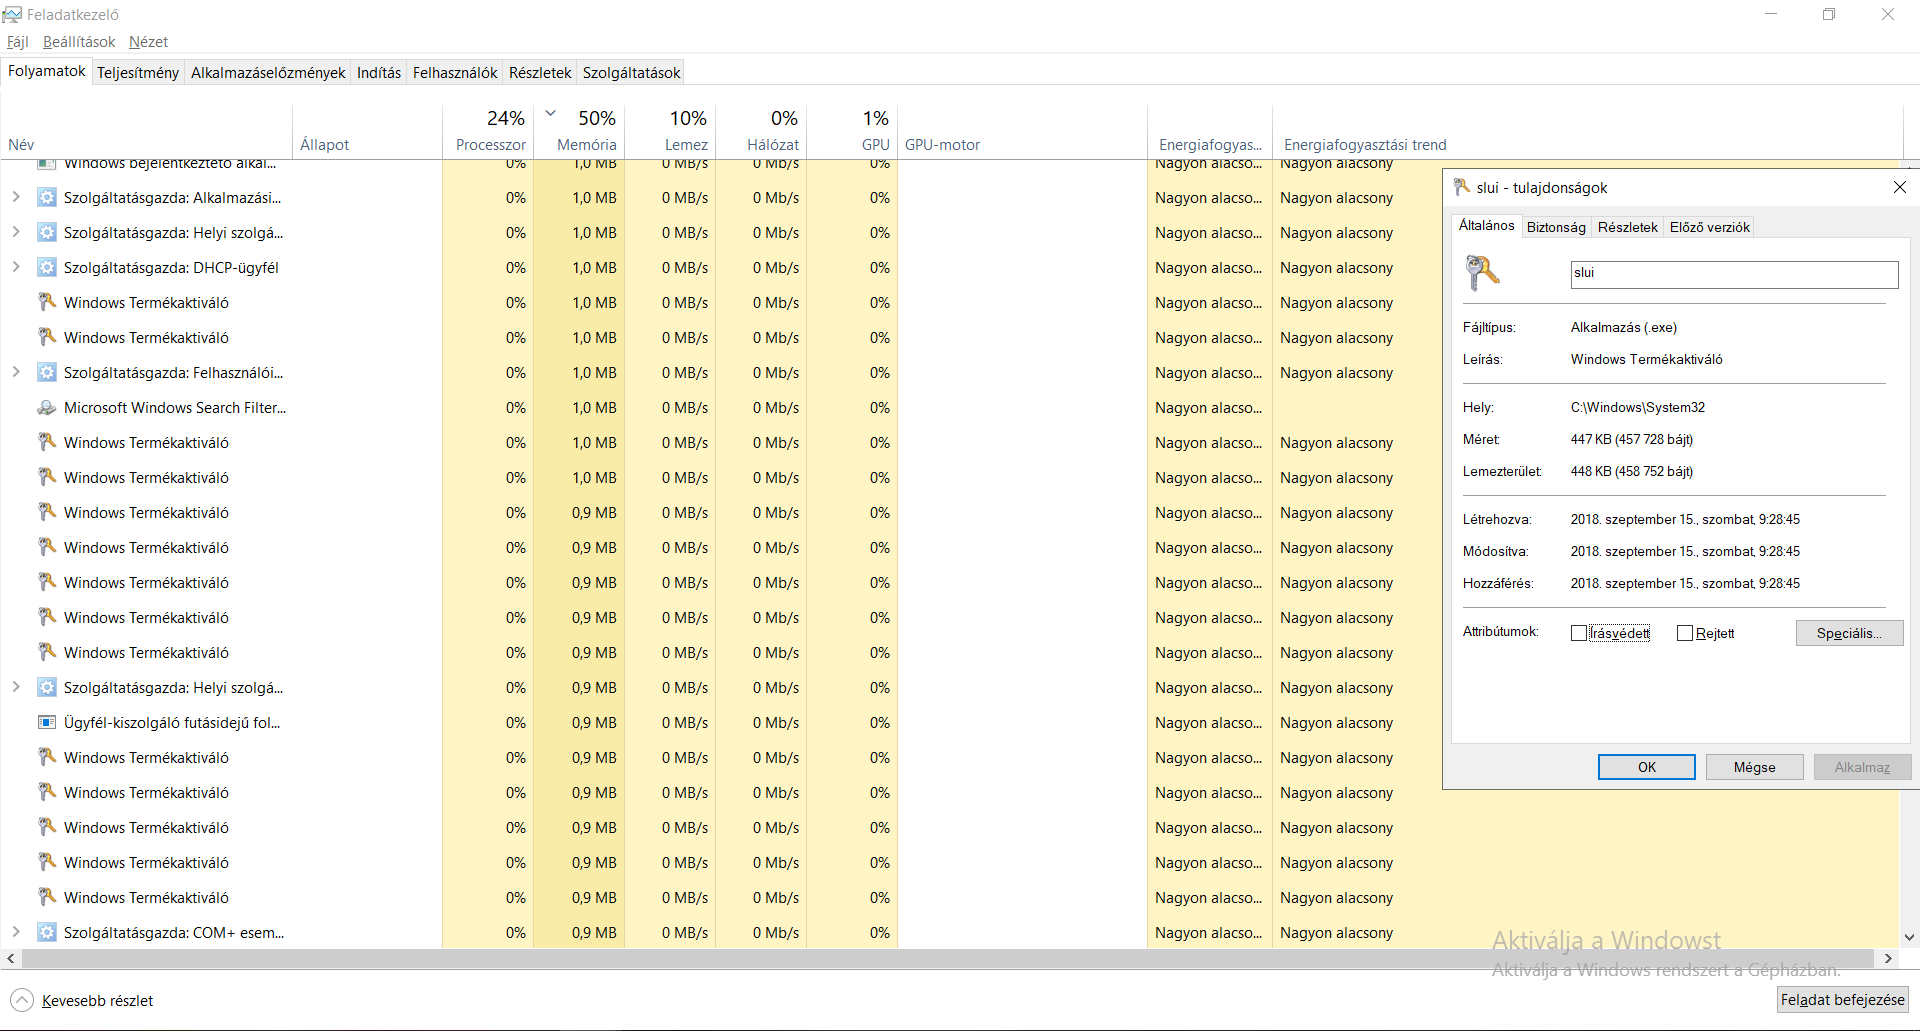Click sort arrow above Memória column
This screenshot has width=1920, height=1031.
pos(550,113)
